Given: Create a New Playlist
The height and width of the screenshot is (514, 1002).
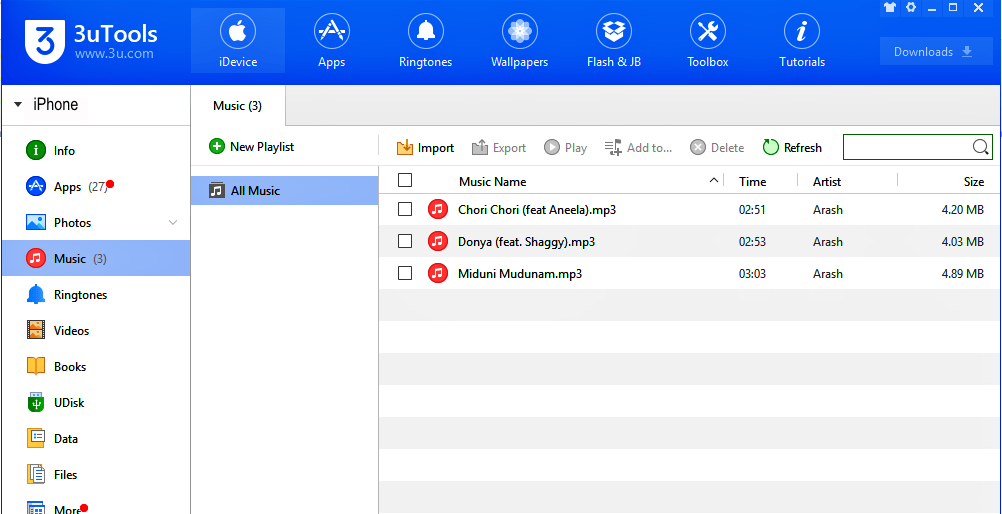Looking at the screenshot, I should [x=252, y=146].
